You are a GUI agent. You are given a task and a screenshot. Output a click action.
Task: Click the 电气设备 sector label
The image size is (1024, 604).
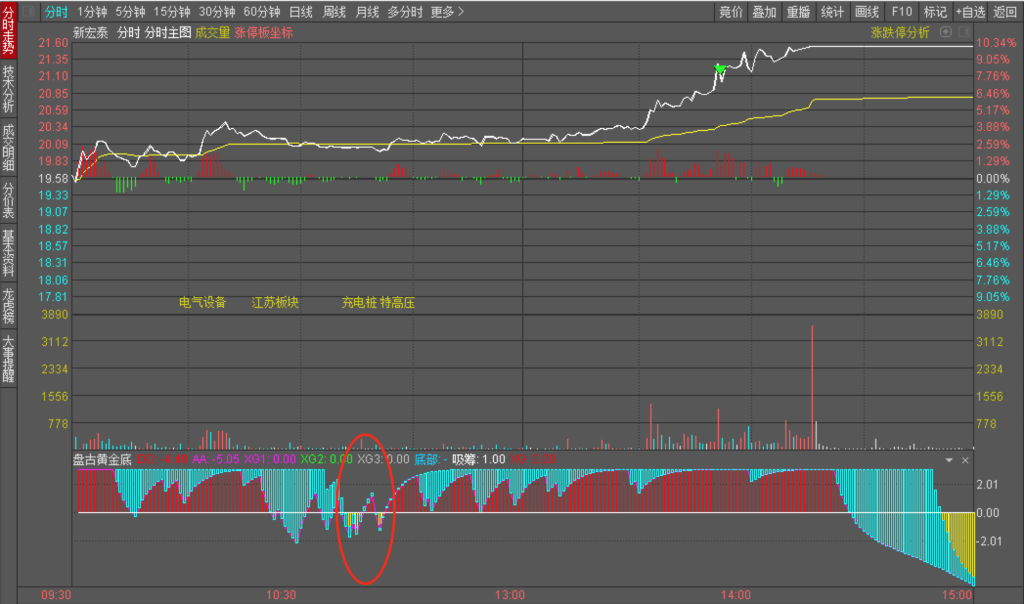203,302
